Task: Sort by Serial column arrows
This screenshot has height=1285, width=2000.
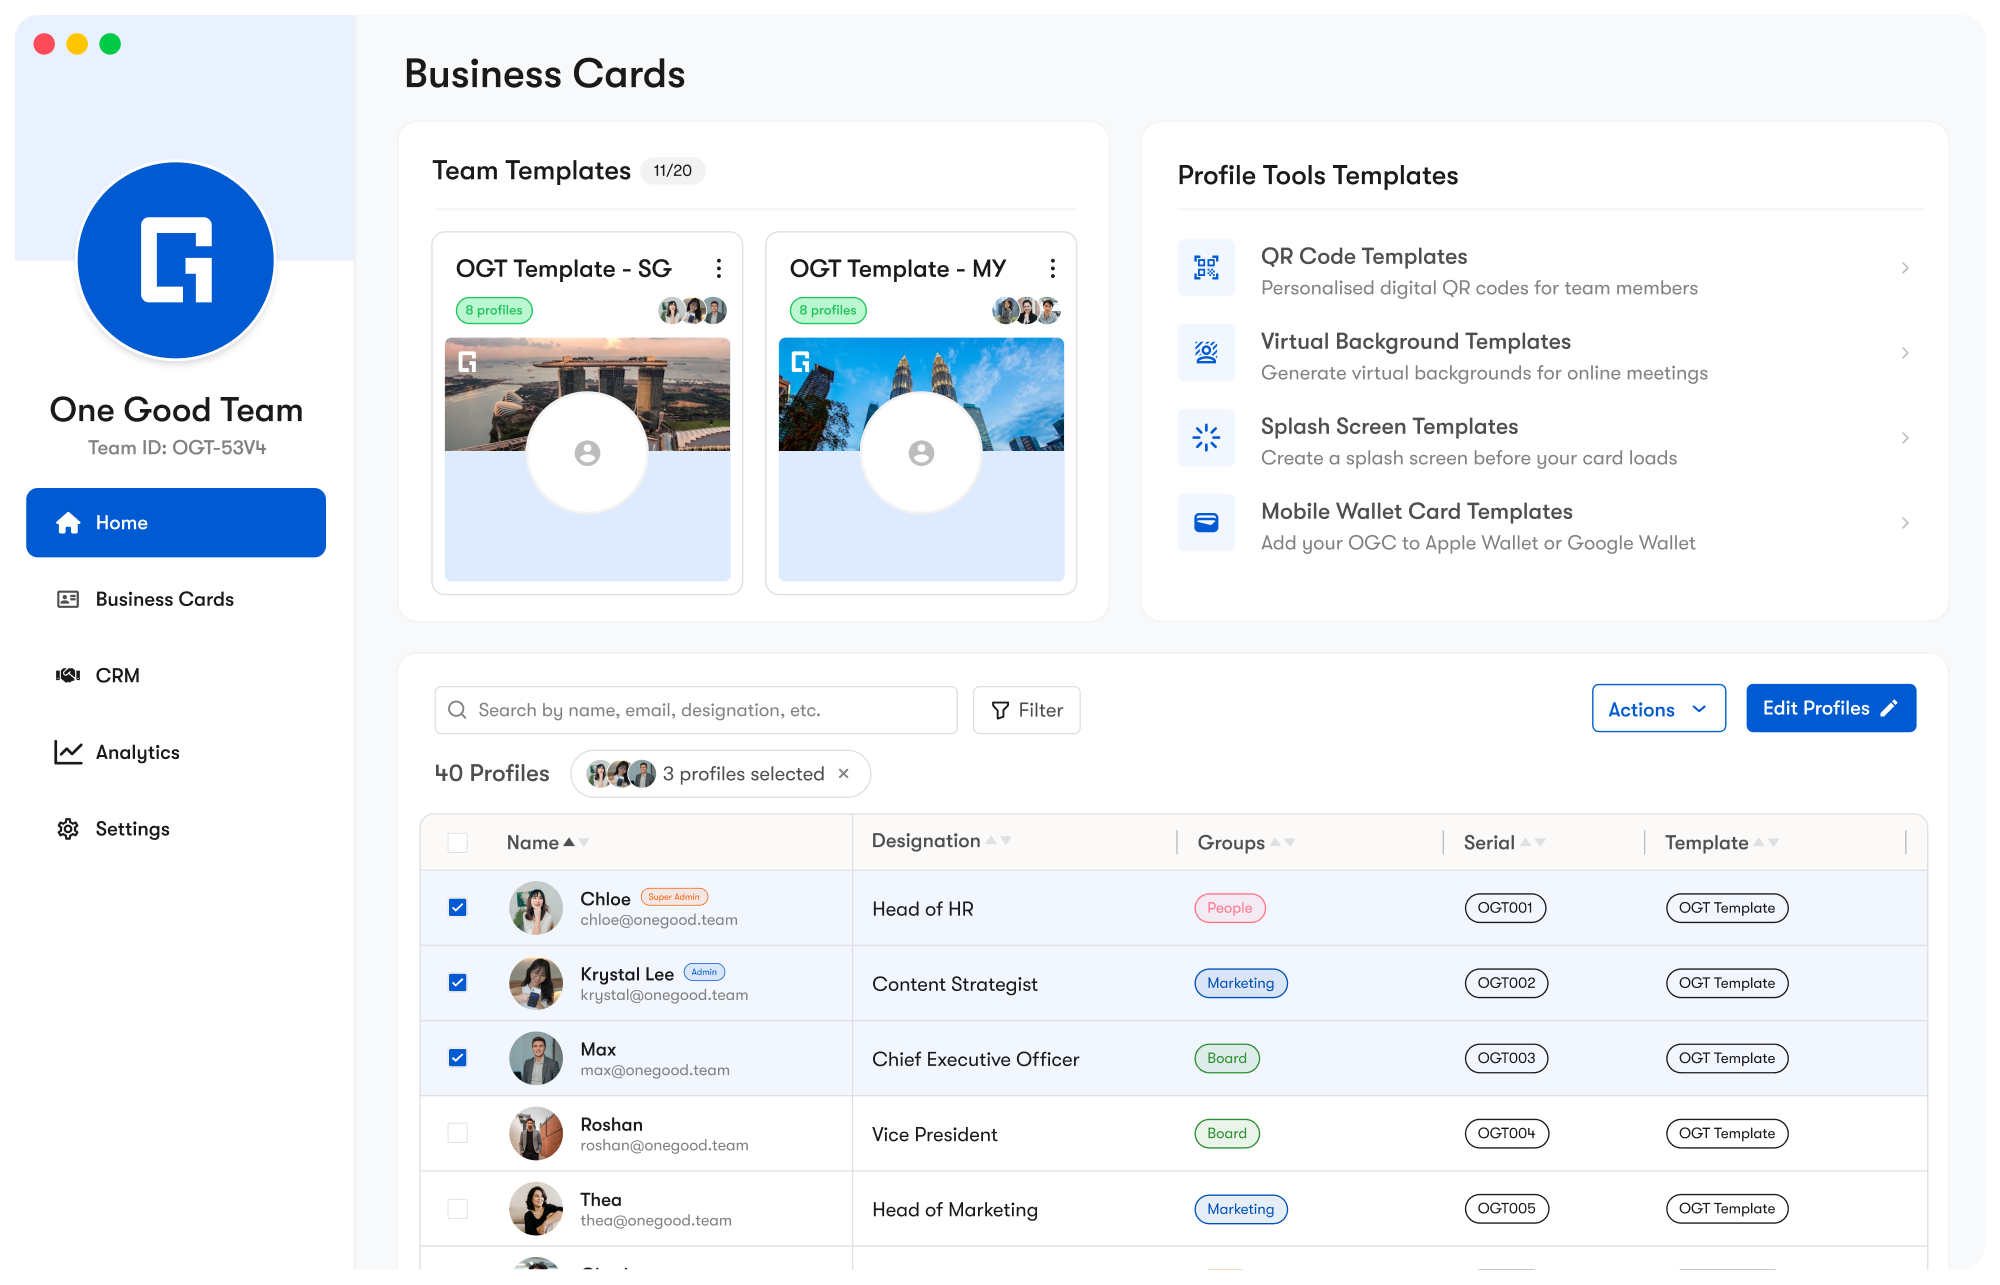Action: click(1533, 843)
